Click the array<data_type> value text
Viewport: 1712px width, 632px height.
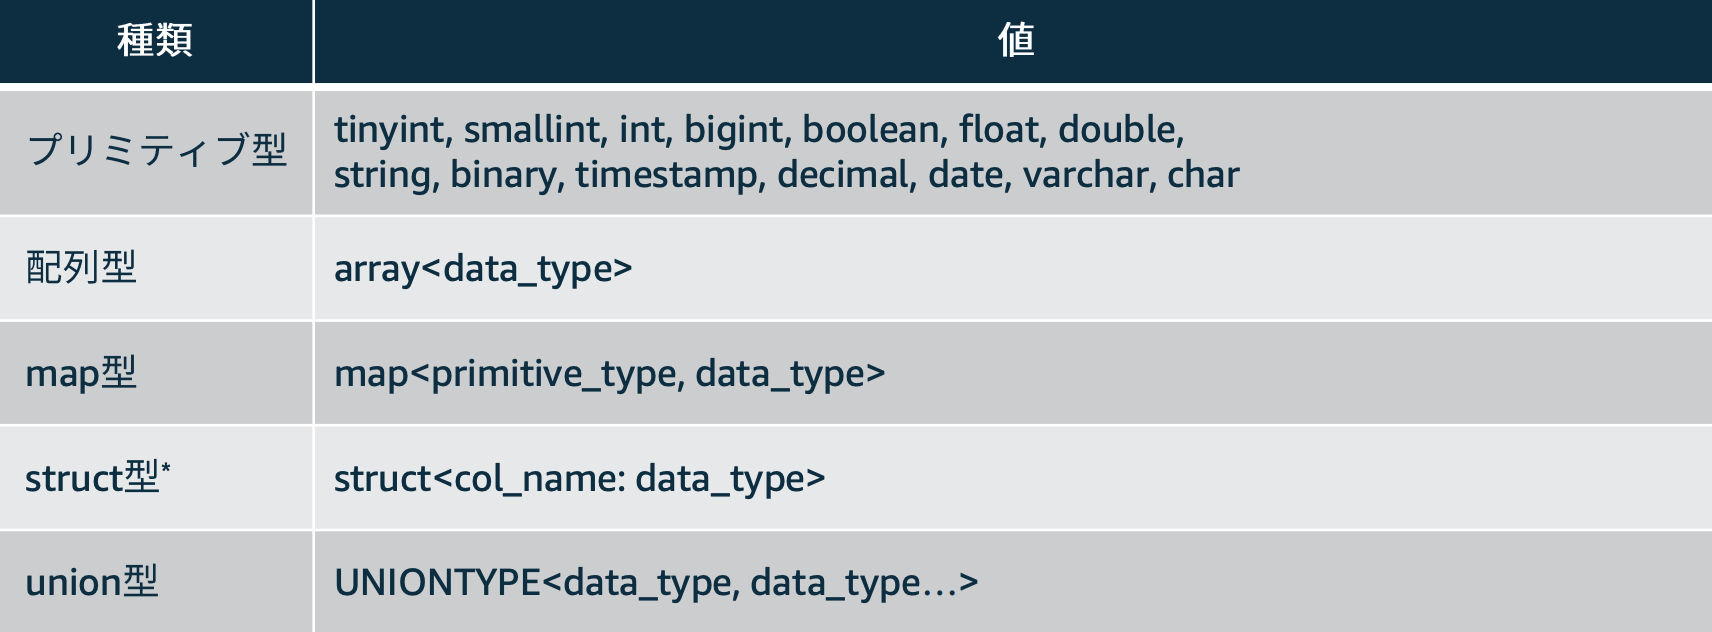click(483, 269)
